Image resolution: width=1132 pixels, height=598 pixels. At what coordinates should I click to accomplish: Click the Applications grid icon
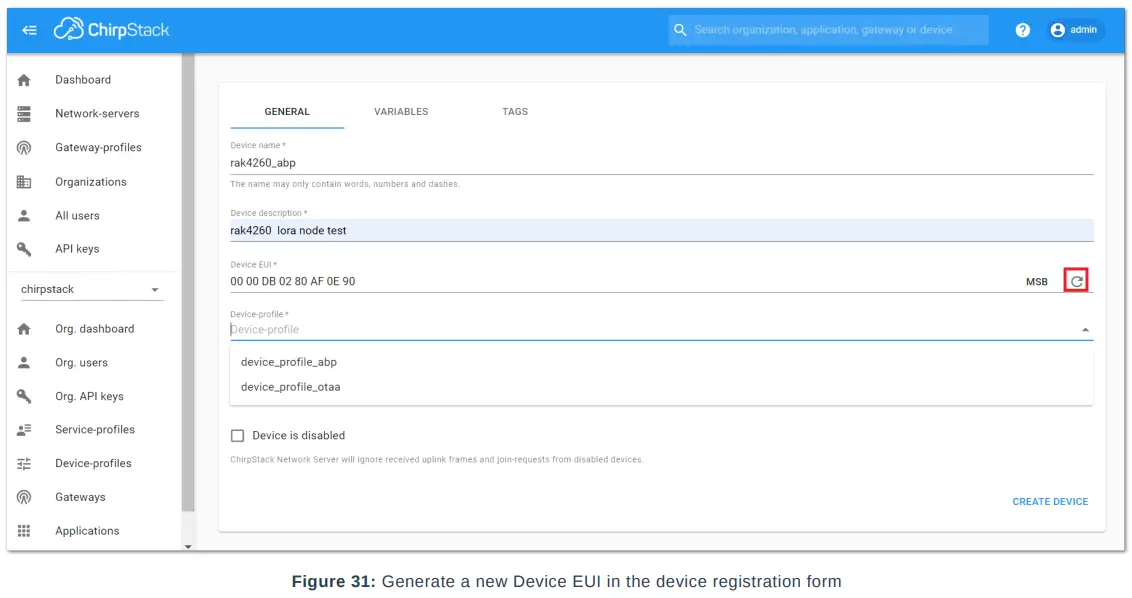(x=24, y=531)
